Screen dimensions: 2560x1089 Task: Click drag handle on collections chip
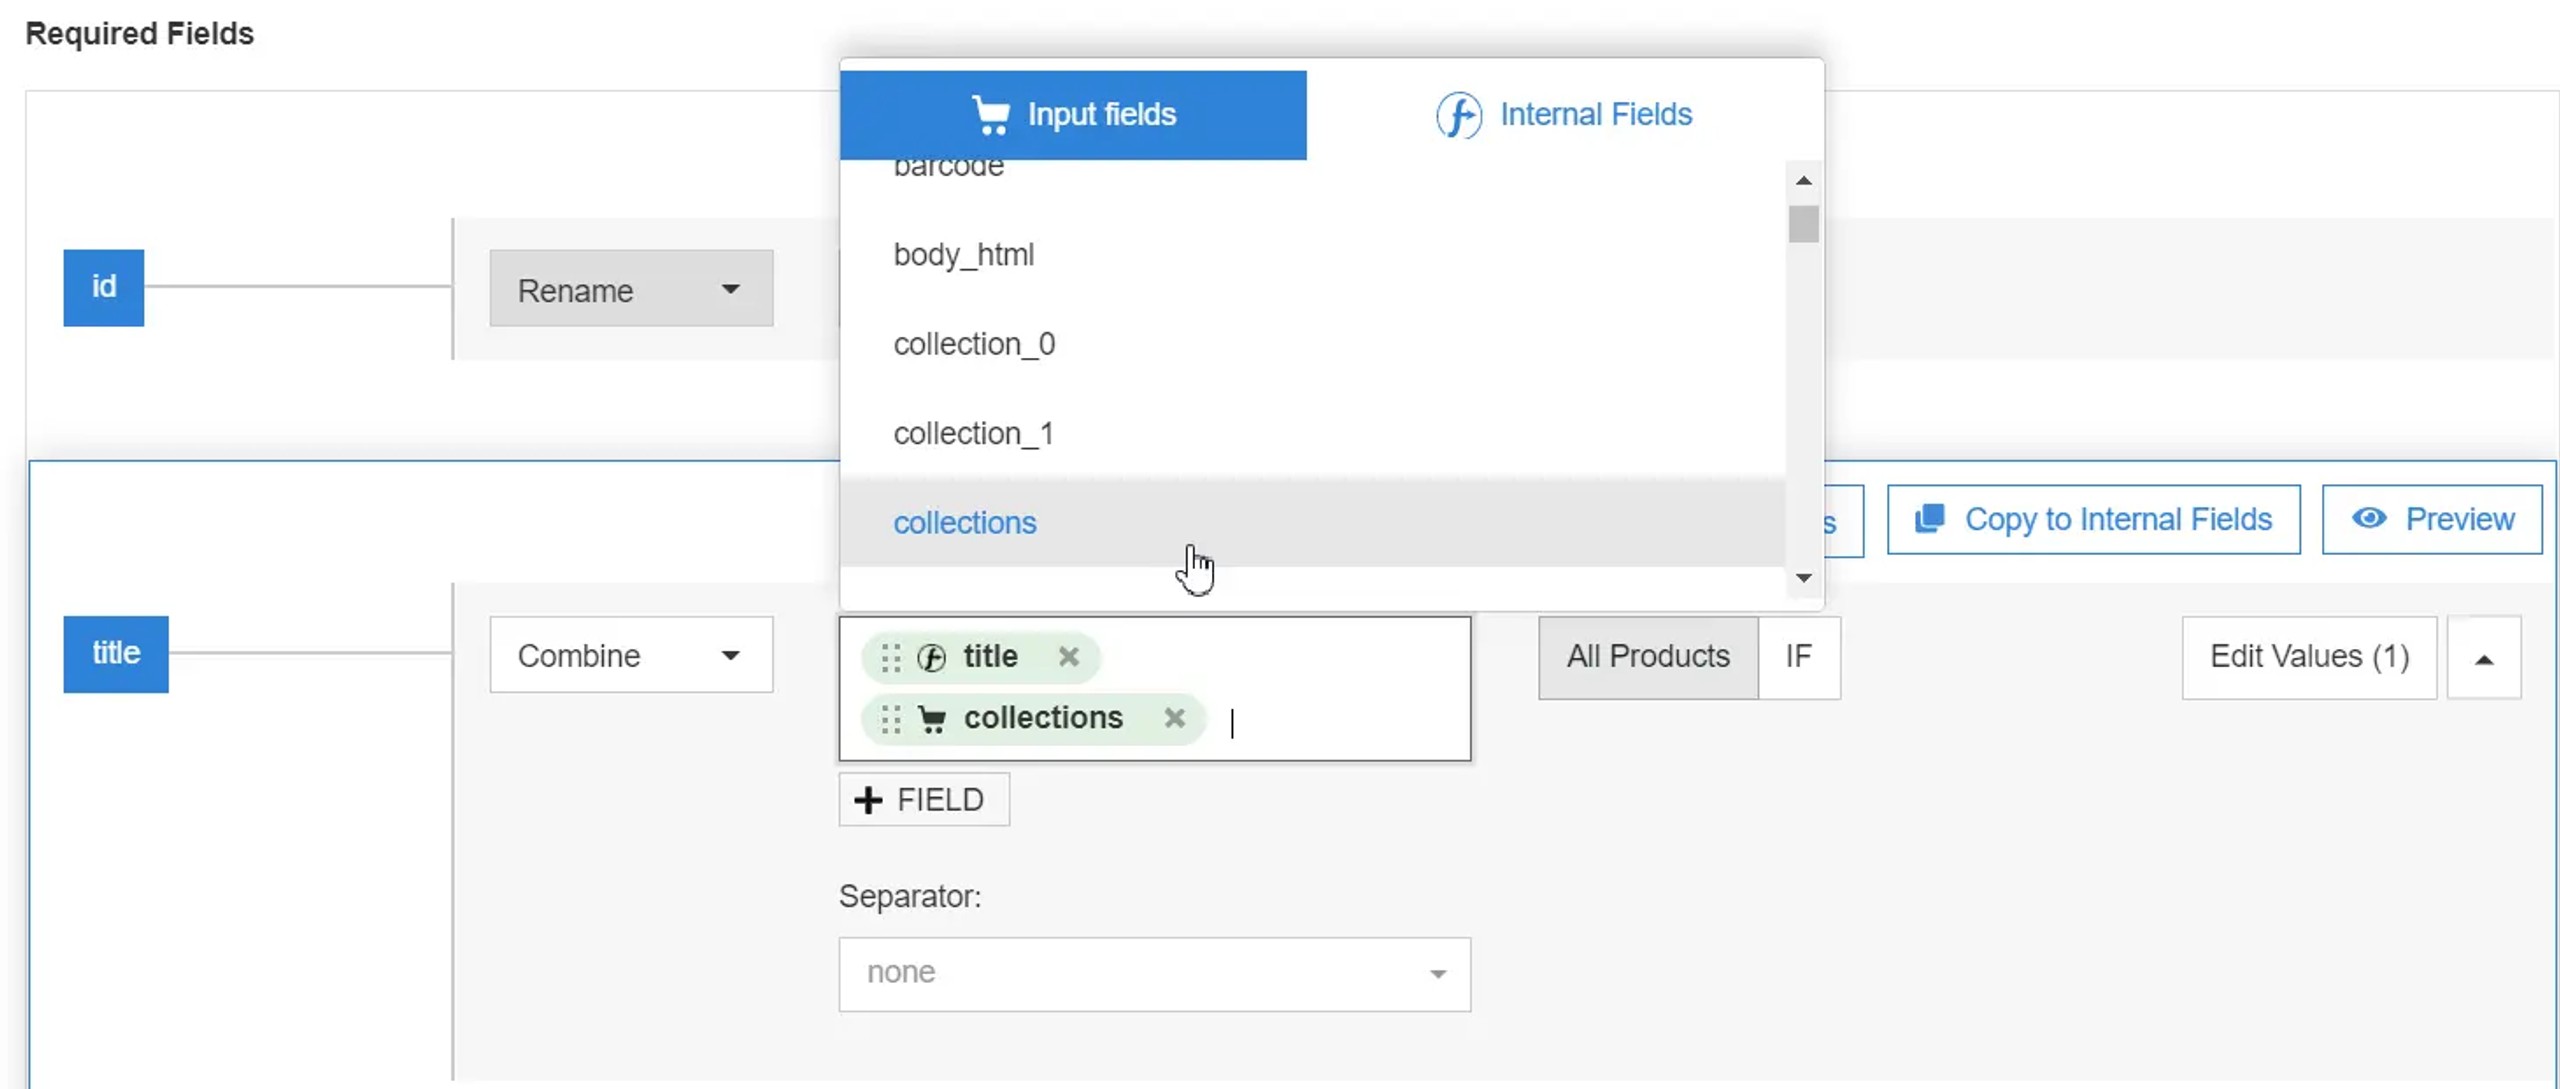coord(890,719)
